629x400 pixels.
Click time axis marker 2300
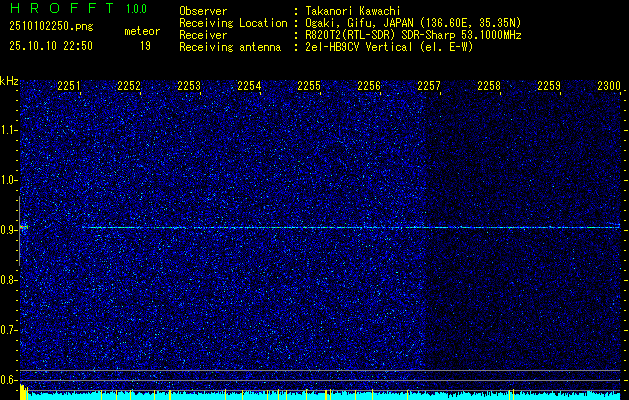609,86
